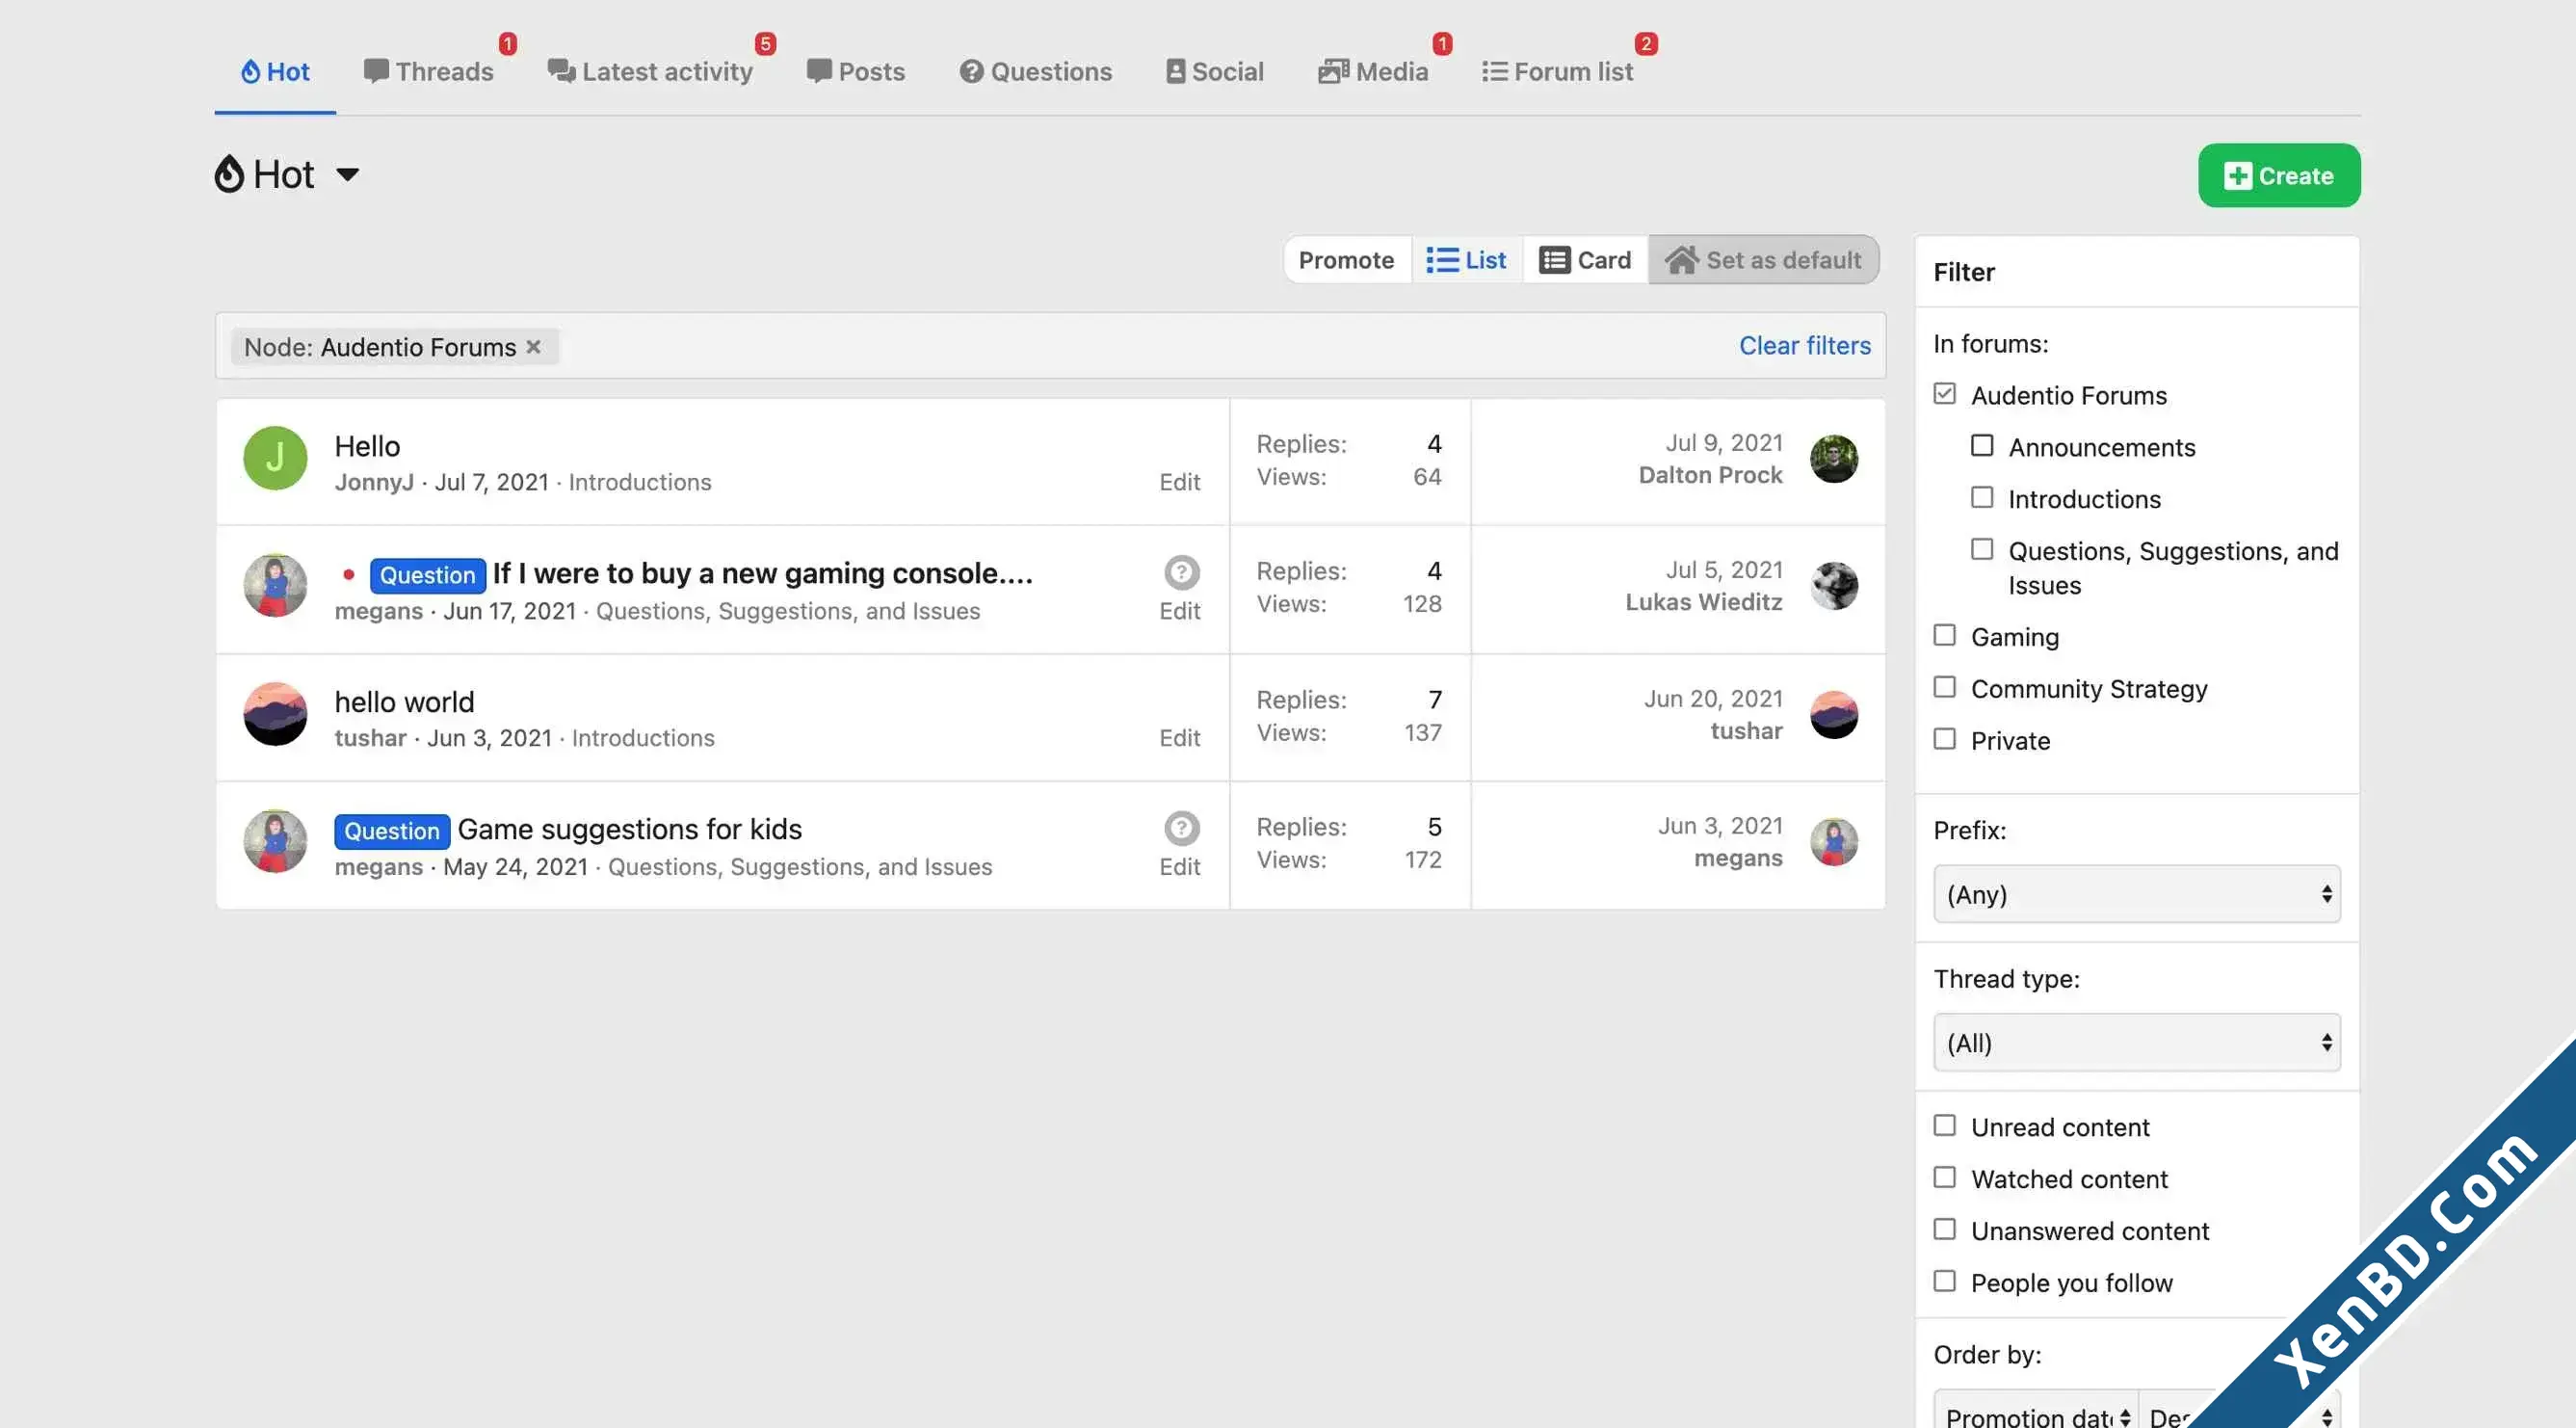
Task: Click question mark icon on gaming console thread
Action: point(1181,572)
